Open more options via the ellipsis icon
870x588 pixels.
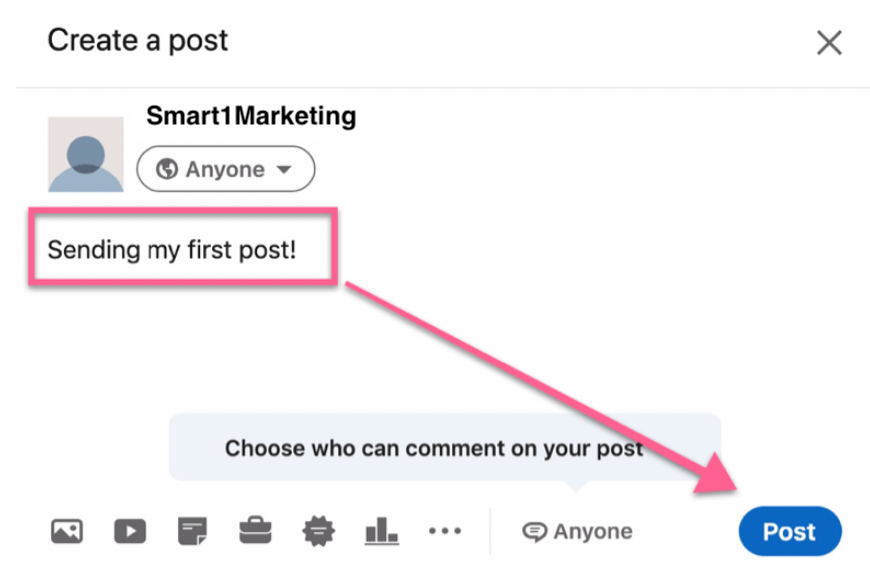pos(444,531)
